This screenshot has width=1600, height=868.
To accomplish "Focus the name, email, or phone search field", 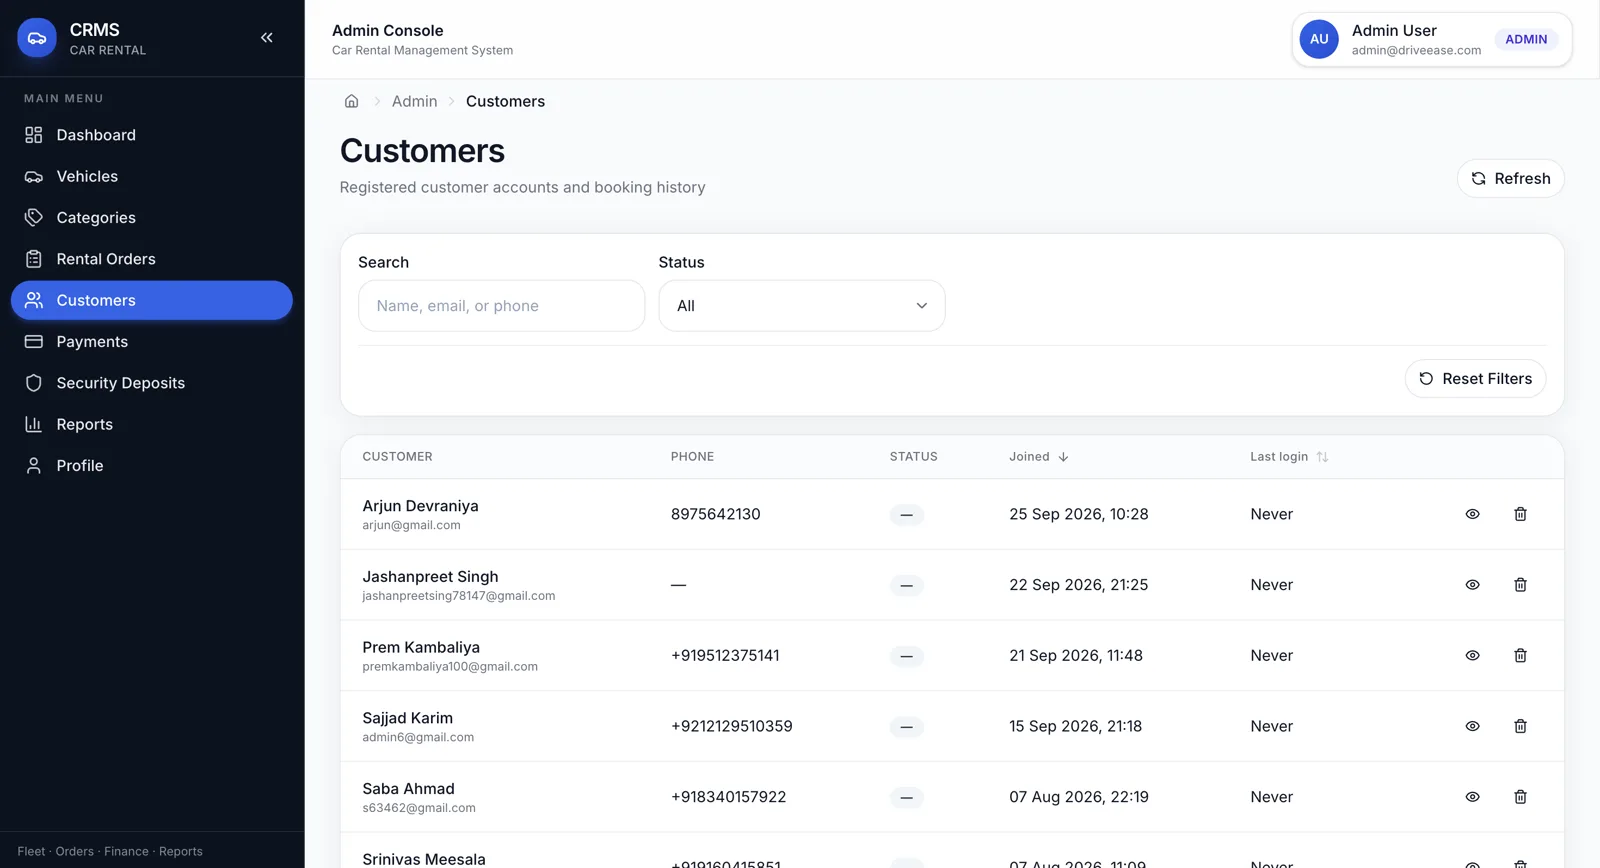I will pos(501,306).
